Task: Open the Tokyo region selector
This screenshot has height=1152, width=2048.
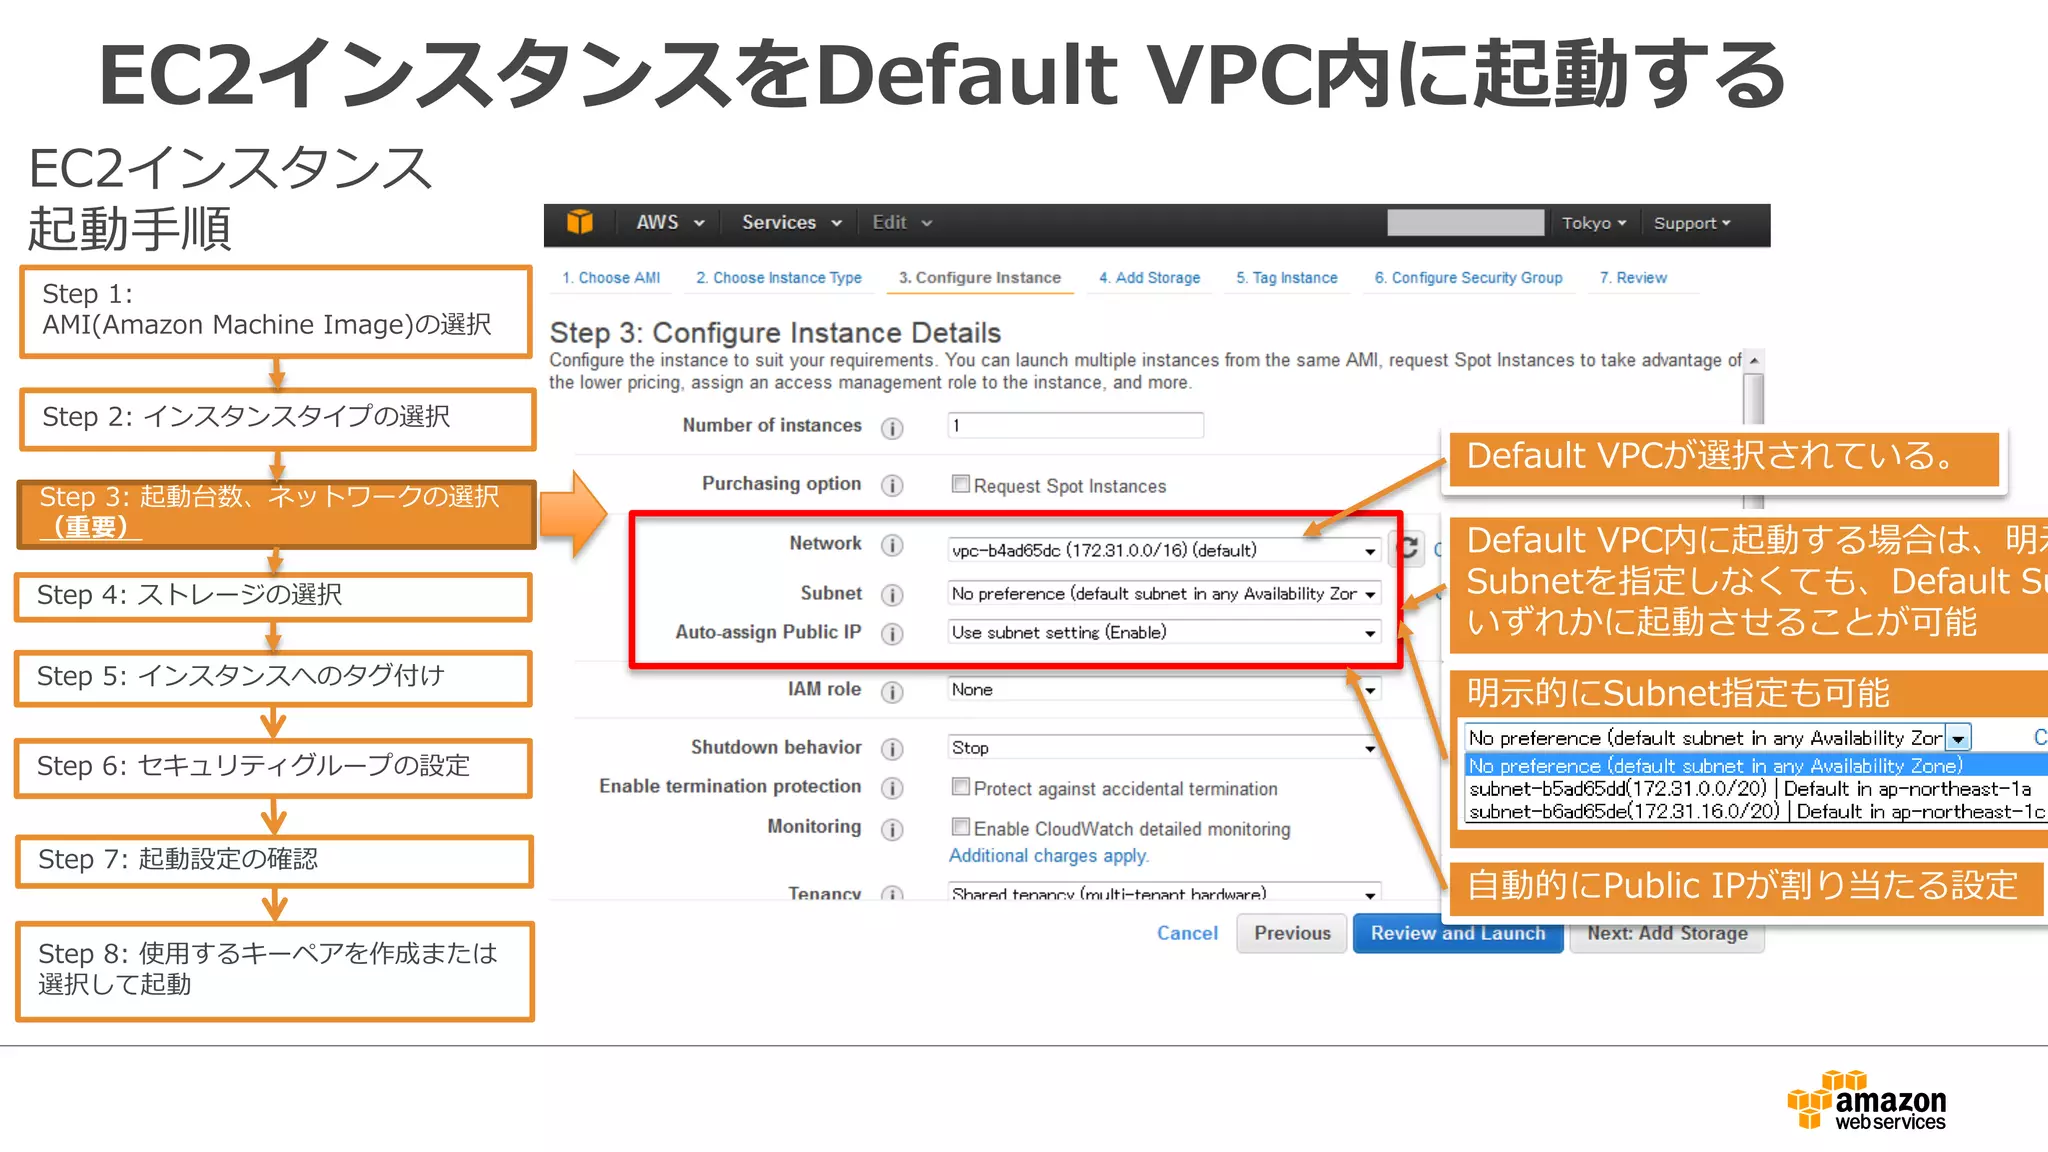Action: tap(1594, 223)
